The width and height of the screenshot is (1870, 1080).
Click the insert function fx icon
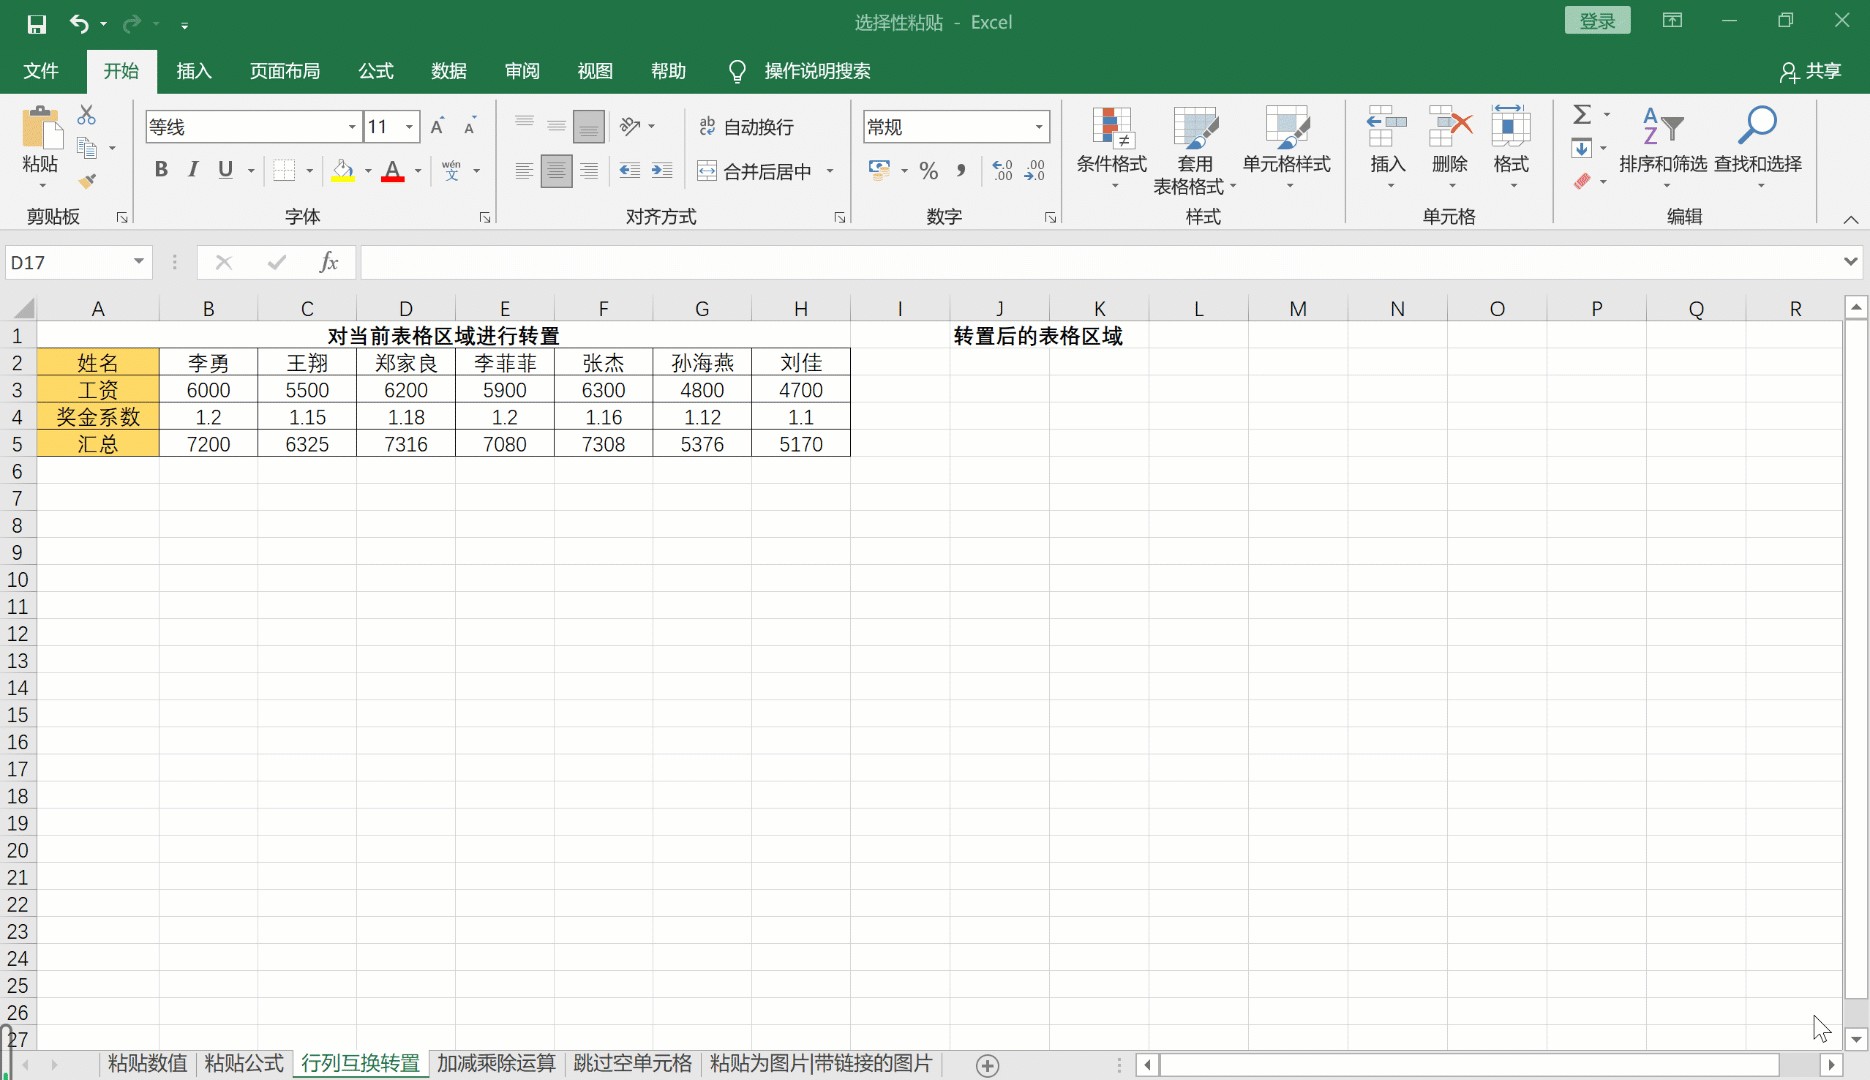coord(328,262)
